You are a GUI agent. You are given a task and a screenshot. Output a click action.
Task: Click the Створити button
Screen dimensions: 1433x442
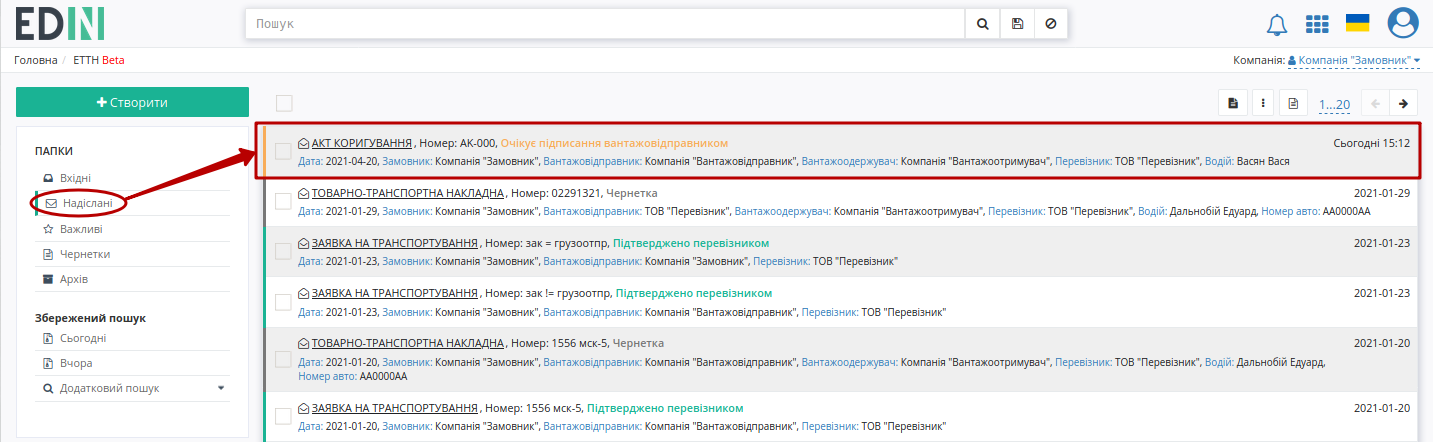(x=132, y=103)
